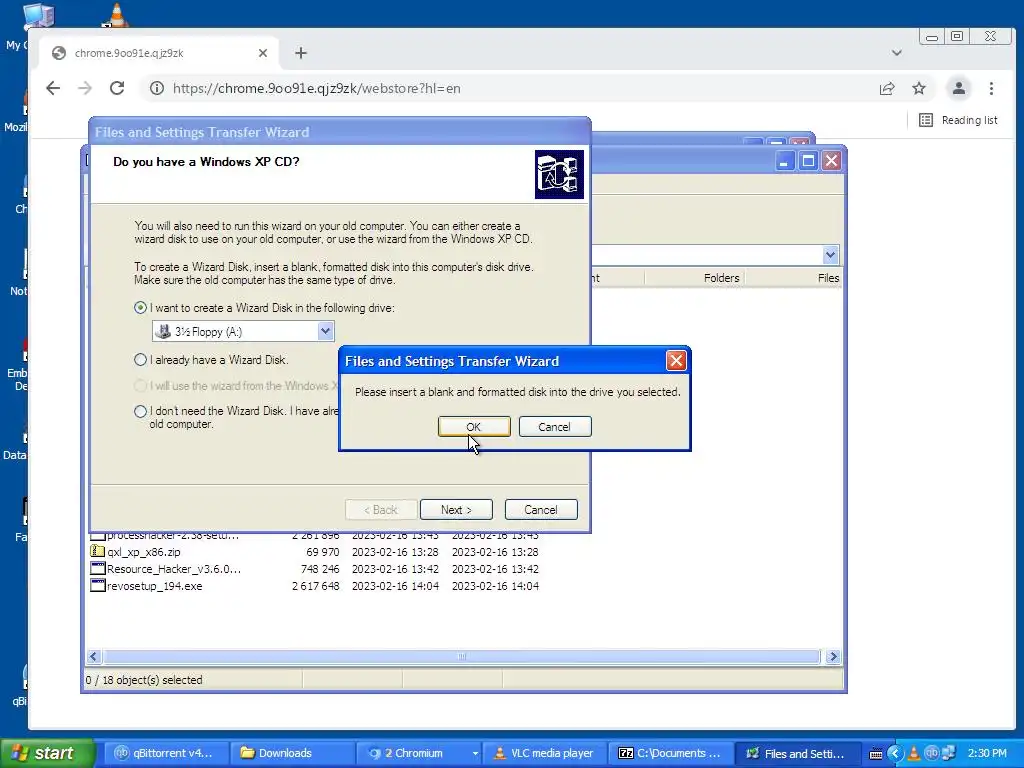Sort by Folders column in file manager
This screenshot has height=768, width=1024.
(x=694, y=278)
